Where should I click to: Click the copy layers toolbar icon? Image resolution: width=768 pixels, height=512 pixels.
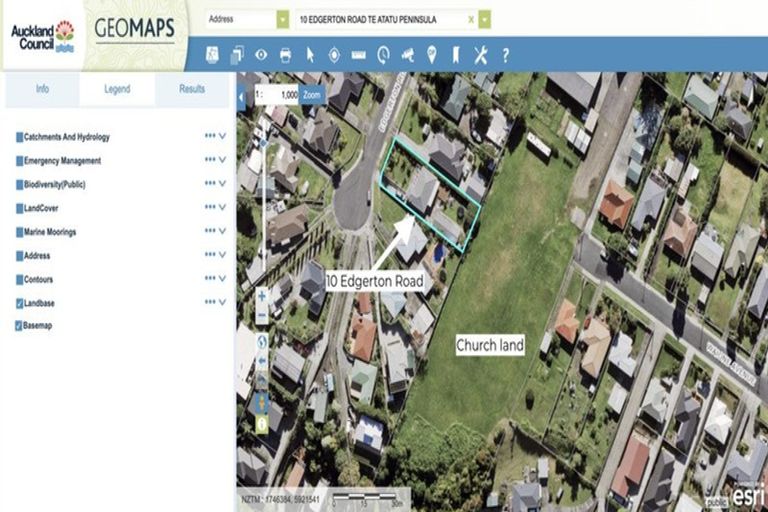[237, 55]
